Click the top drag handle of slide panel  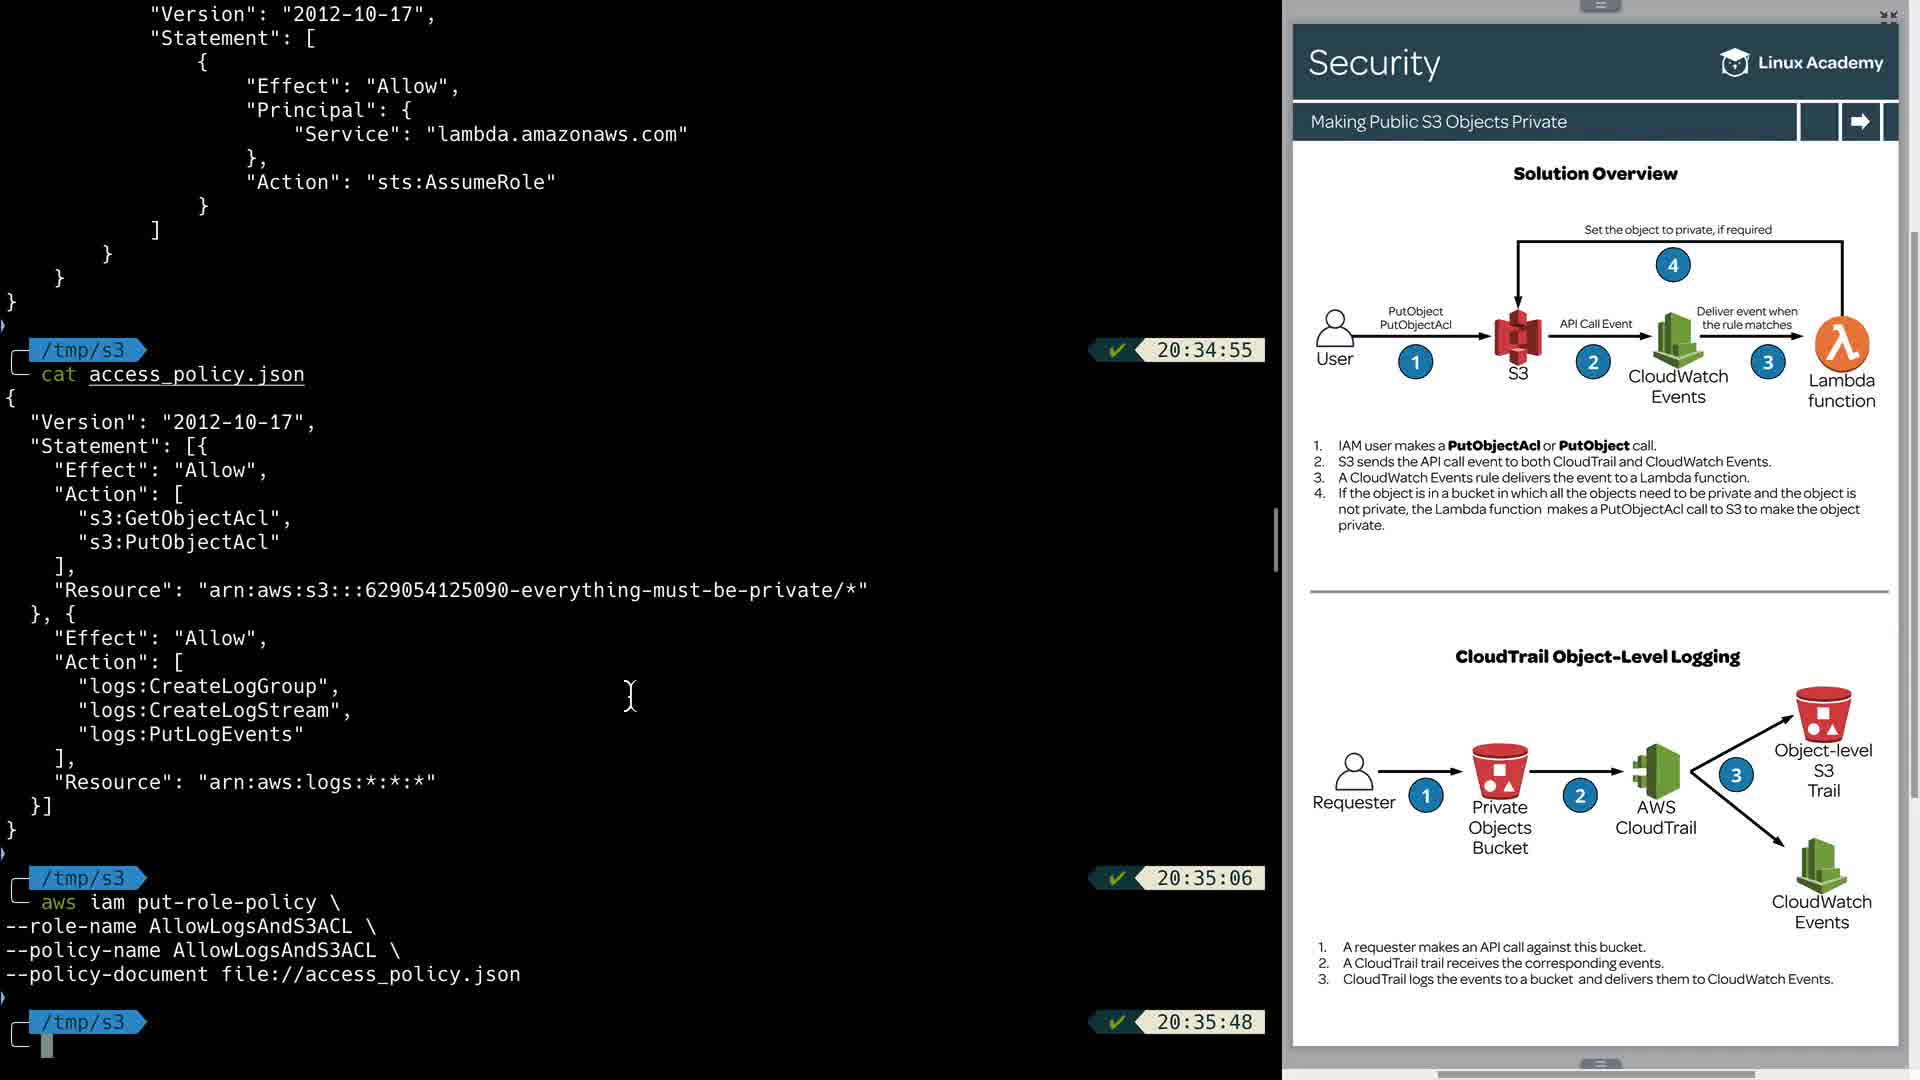click(1600, 6)
